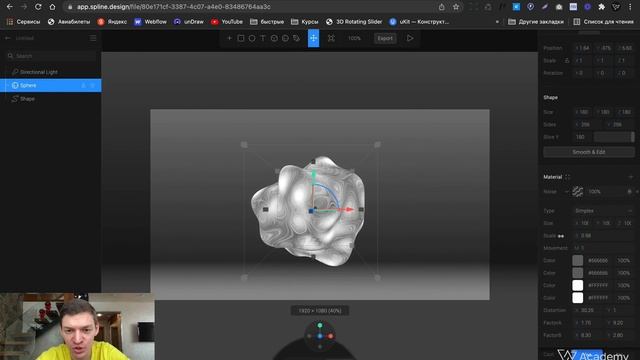Open the YouTube bookmark

point(227,22)
